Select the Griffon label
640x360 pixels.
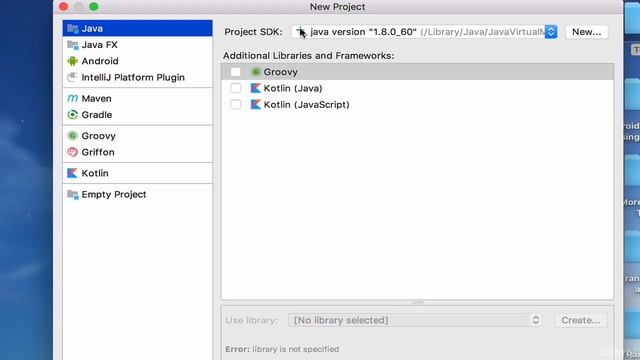98,152
